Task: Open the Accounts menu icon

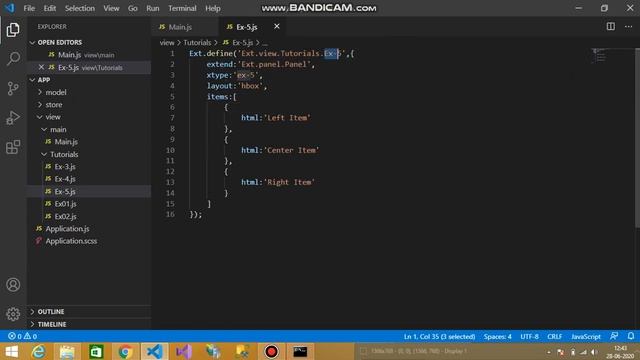Action: [x=13, y=284]
